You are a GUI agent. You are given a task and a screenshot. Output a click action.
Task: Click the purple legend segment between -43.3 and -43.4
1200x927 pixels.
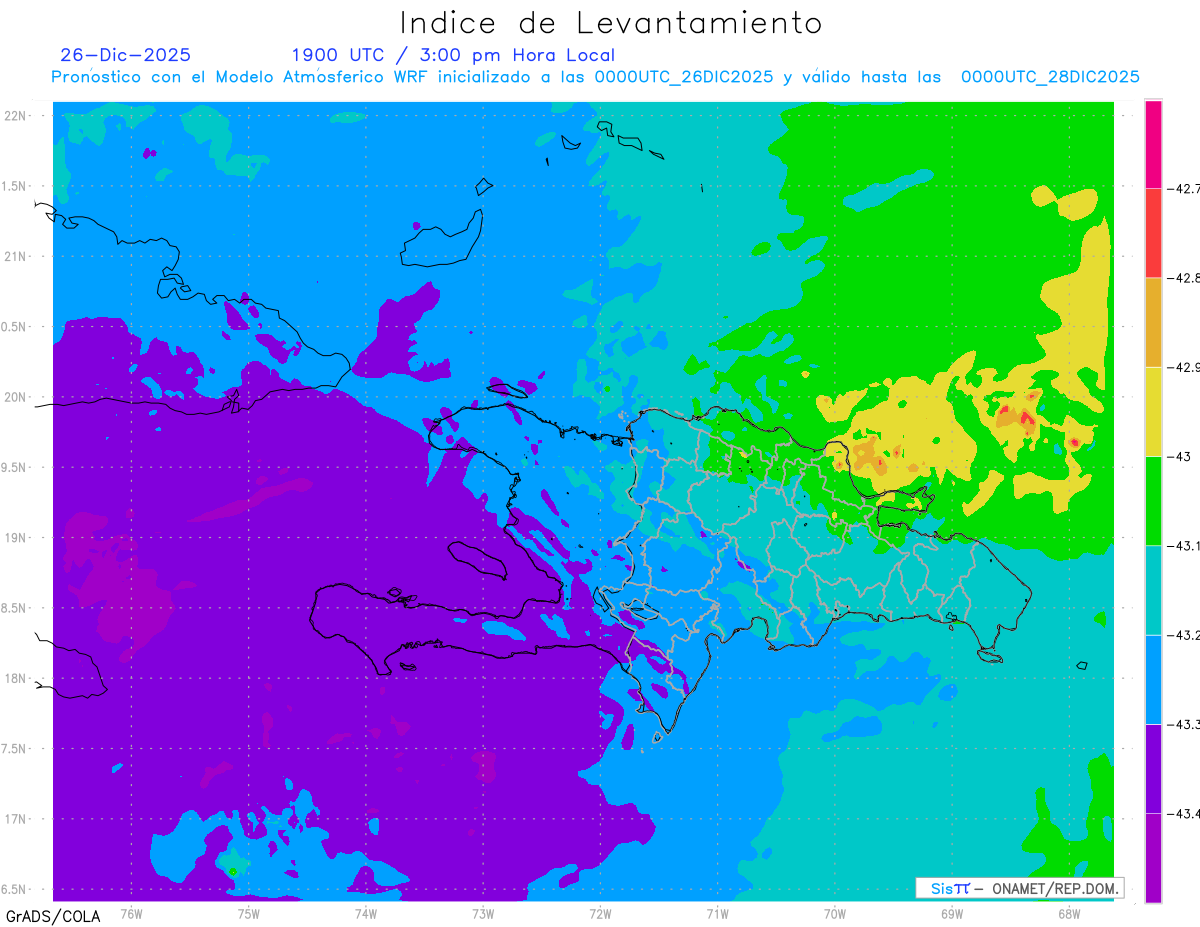[1153, 768]
